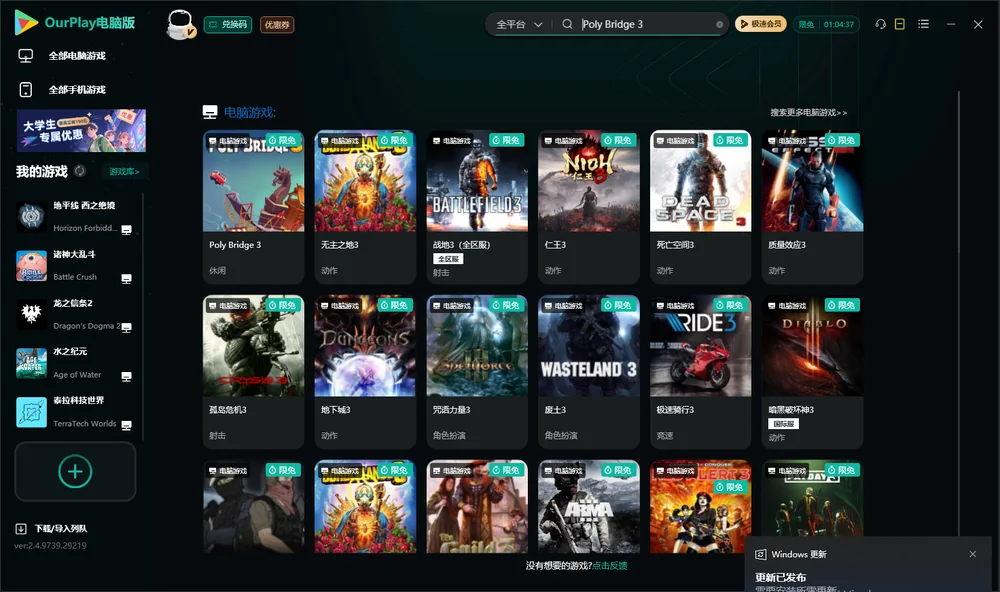This screenshot has height=592, width=1000.
Task: Open the Red Alert 3 game card
Action: point(700,507)
